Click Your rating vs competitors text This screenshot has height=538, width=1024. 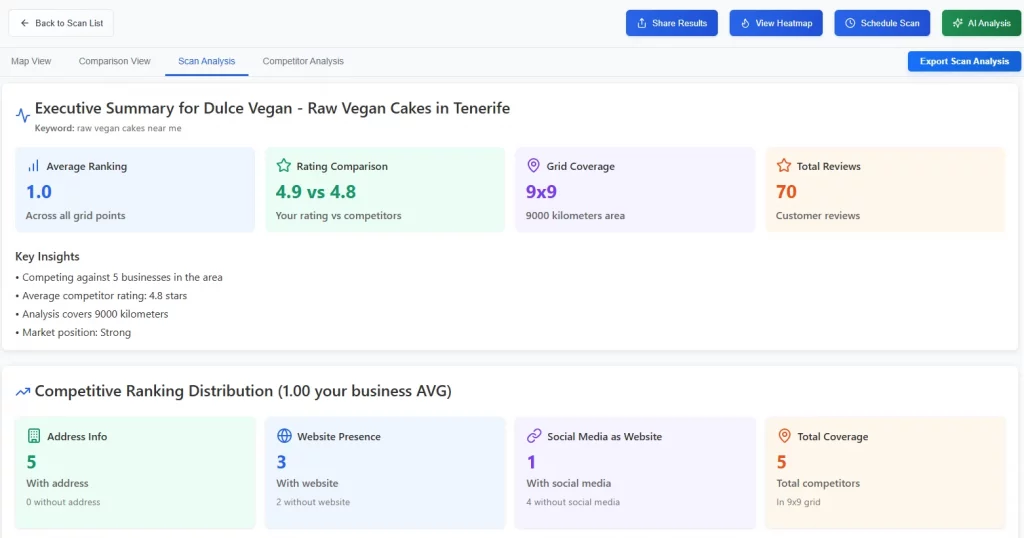click(338, 215)
